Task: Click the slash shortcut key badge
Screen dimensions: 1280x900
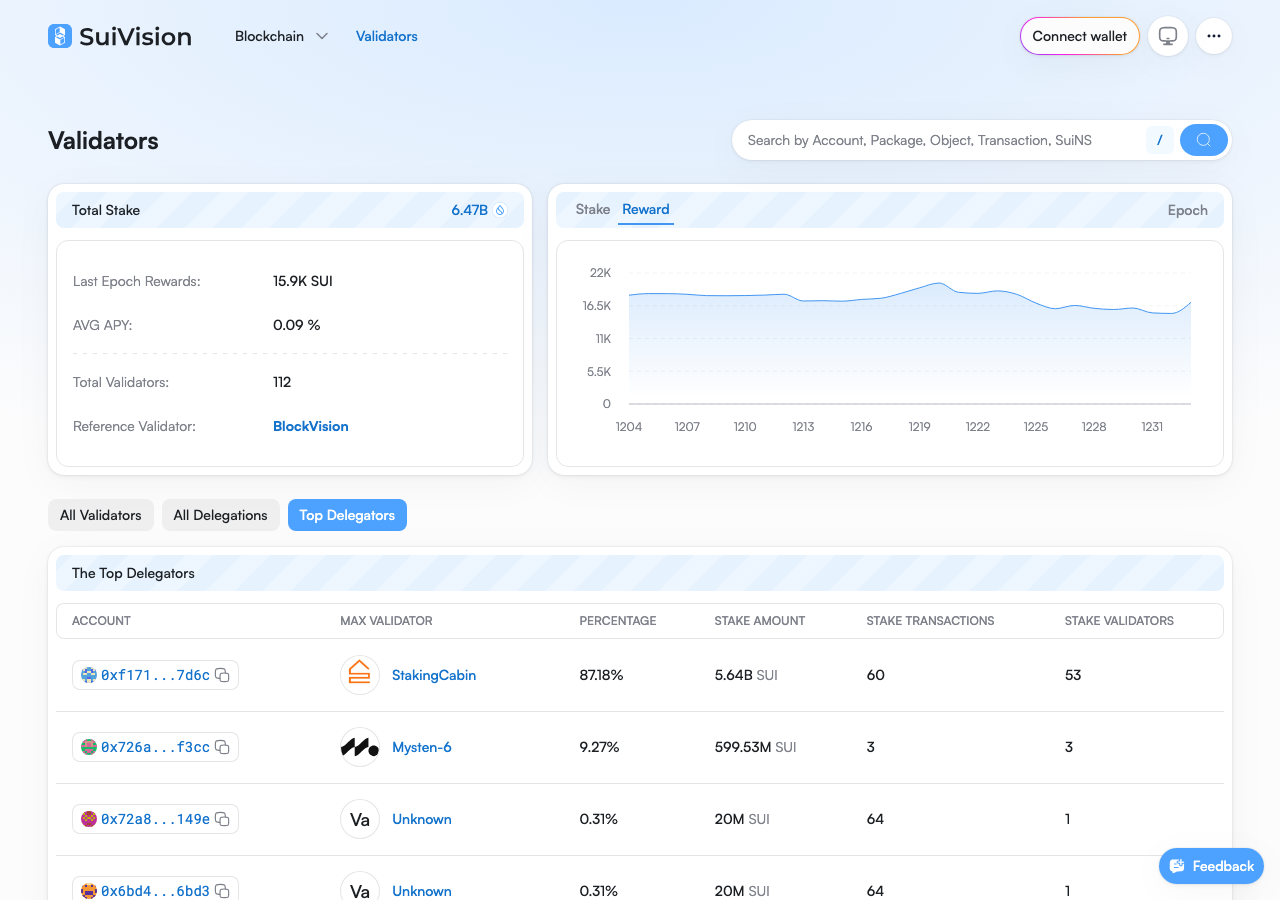Action: pyautogui.click(x=1159, y=140)
